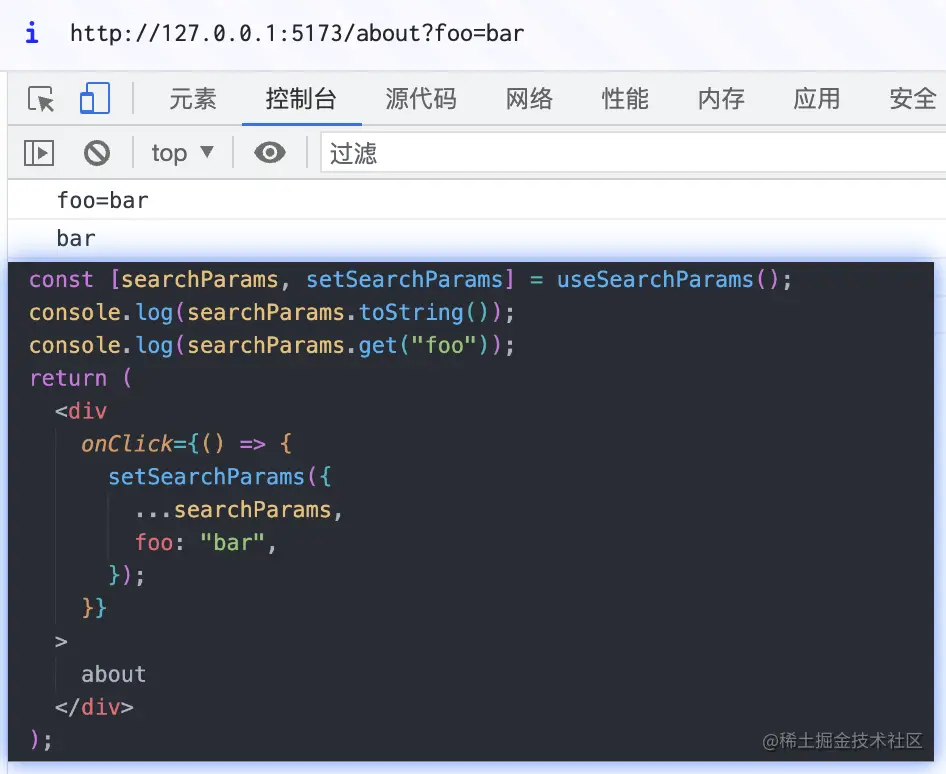Click the 'return (' line

click(81, 378)
